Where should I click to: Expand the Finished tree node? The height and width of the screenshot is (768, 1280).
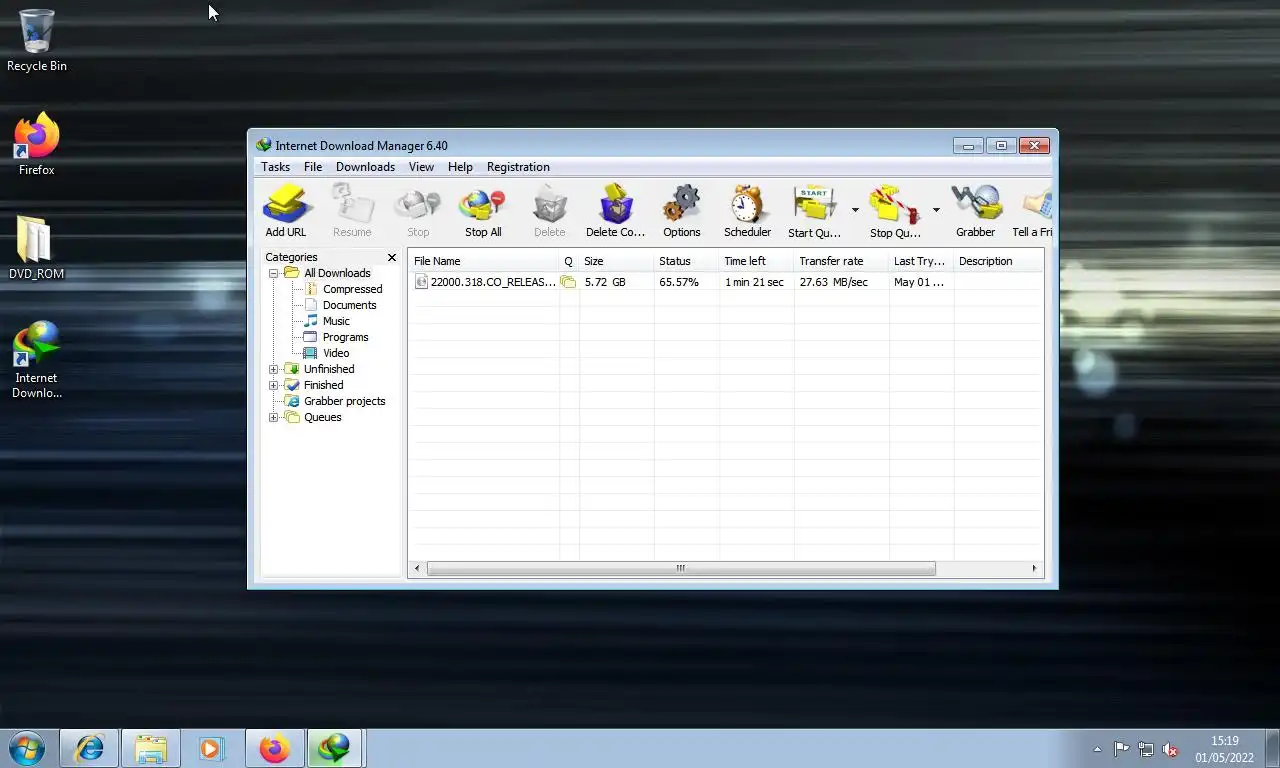273,385
